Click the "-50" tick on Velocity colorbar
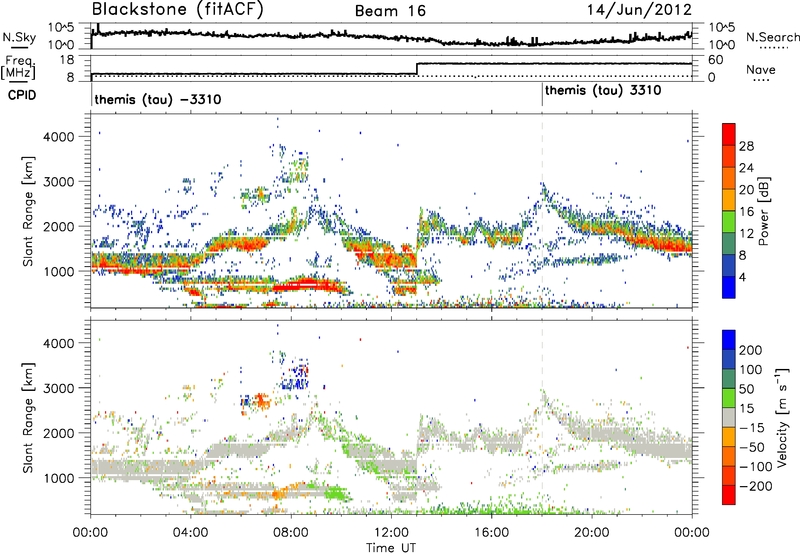The image size is (800, 554). coord(753,447)
